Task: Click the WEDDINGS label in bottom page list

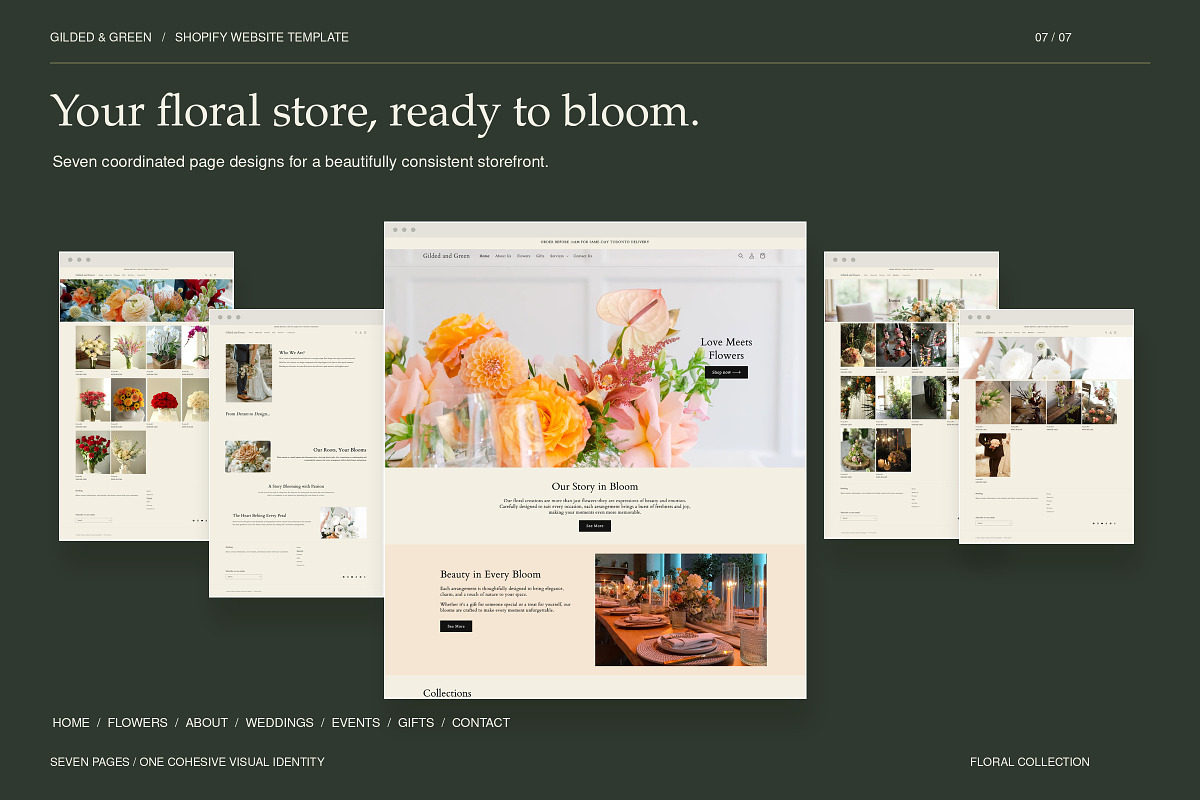Action: click(280, 722)
